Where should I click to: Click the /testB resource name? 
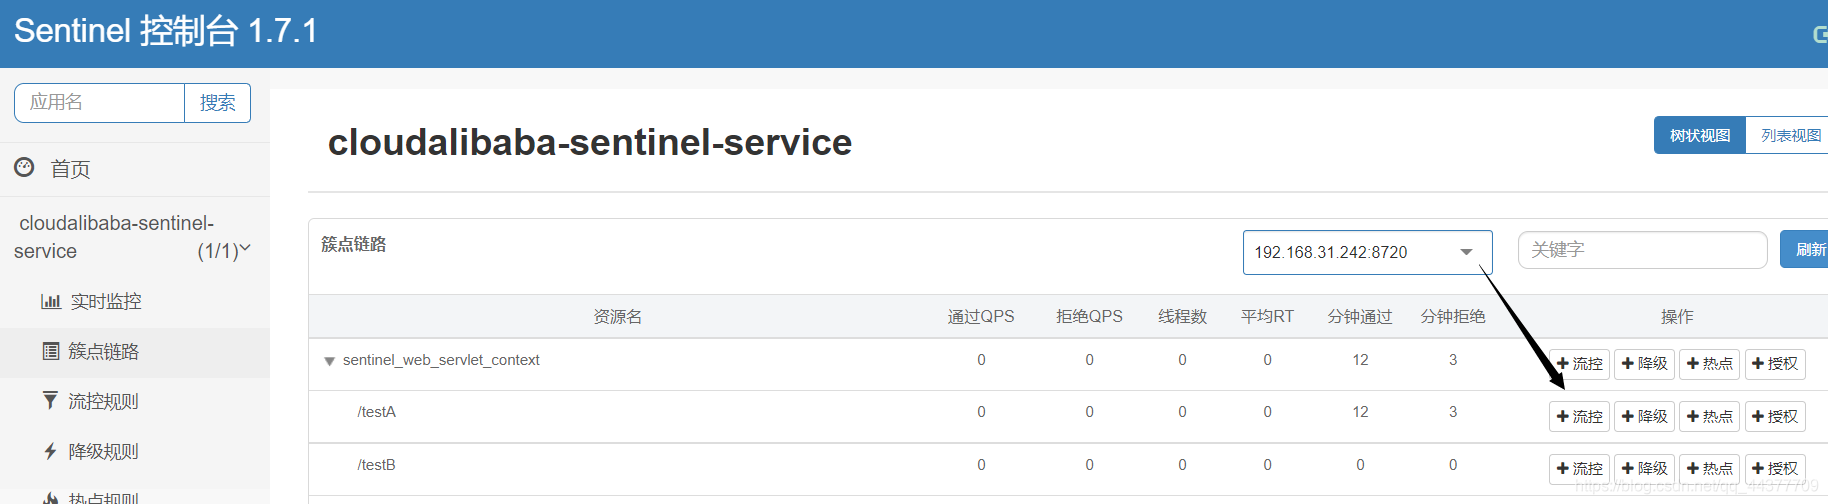pyautogui.click(x=376, y=465)
